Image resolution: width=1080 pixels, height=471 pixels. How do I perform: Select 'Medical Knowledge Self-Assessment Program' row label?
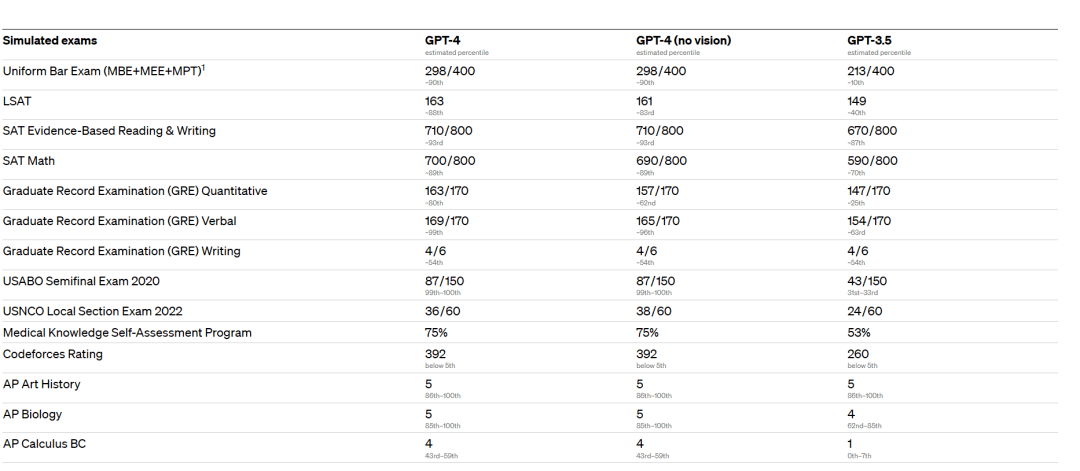[127, 332]
